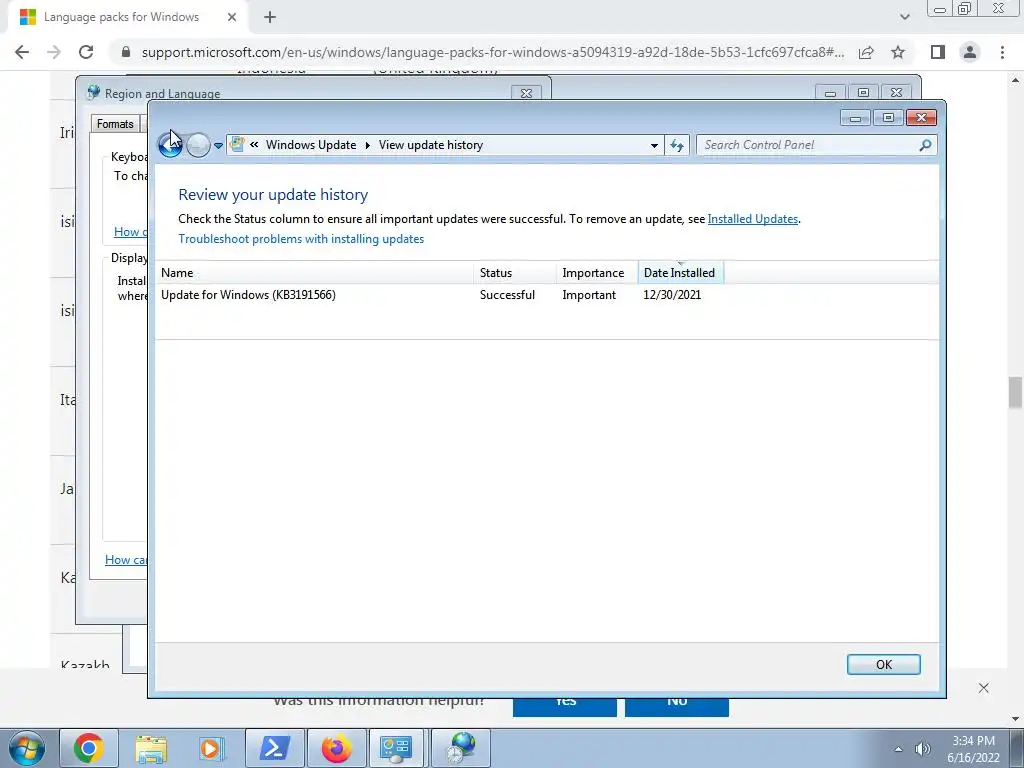Click the Chrome URL address field
The width and height of the screenshot is (1024, 768).
(493, 52)
